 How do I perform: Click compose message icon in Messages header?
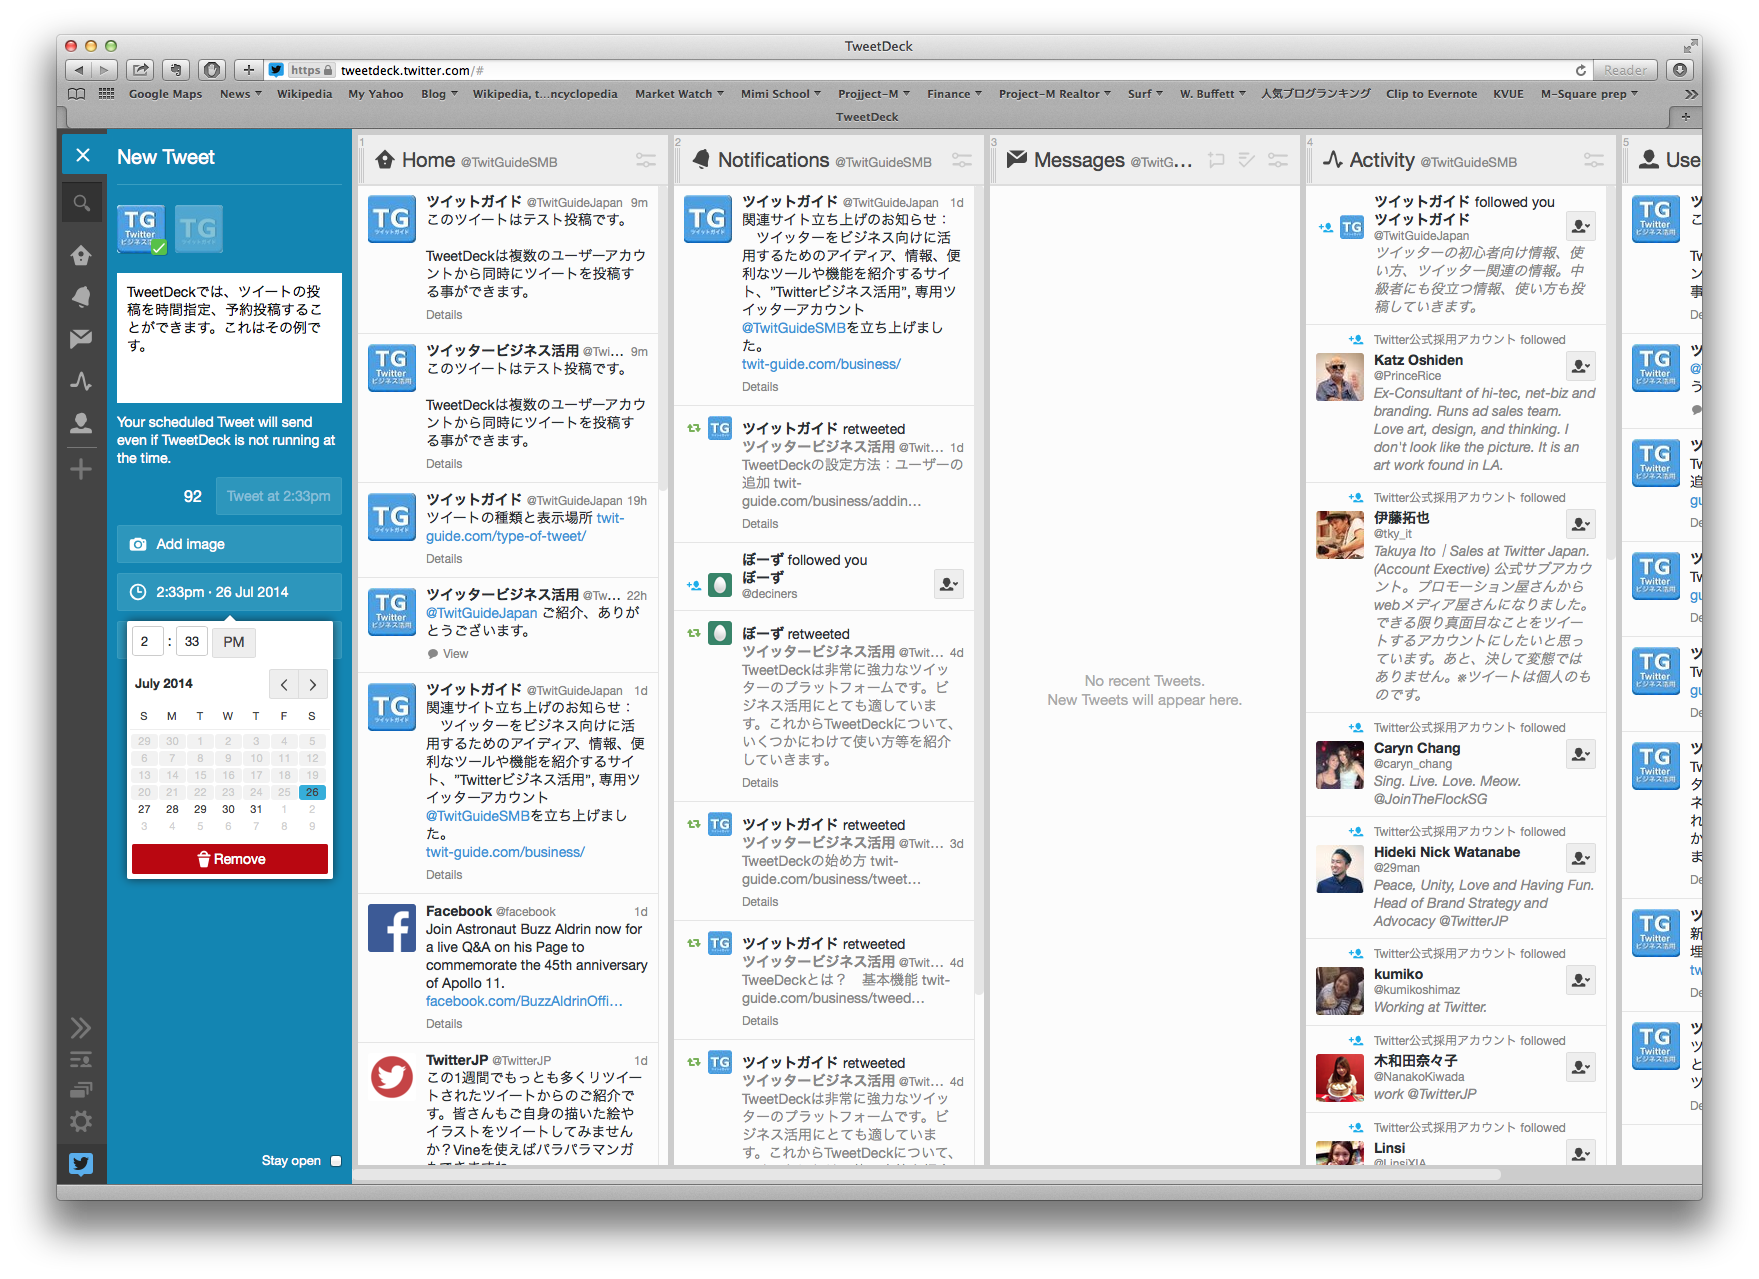pyautogui.click(x=1216, y=160)
